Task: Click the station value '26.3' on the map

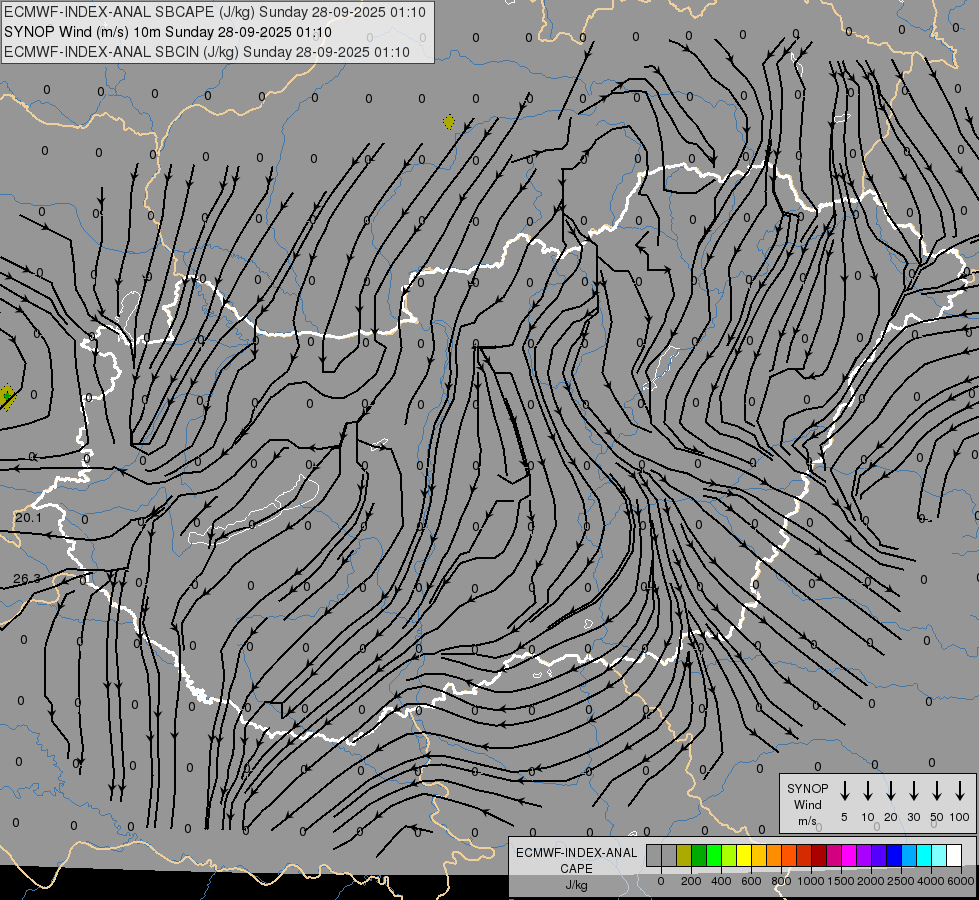Action: pyautogui.click(x=27, y=579)
